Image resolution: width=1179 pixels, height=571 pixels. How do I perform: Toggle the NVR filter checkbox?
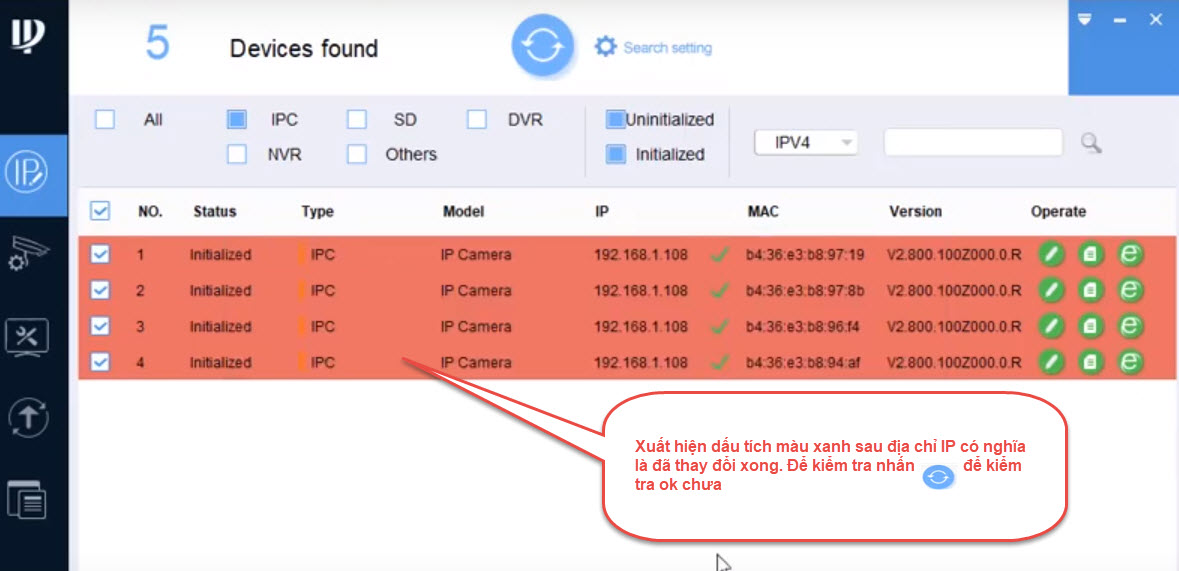tap(237, 154)
